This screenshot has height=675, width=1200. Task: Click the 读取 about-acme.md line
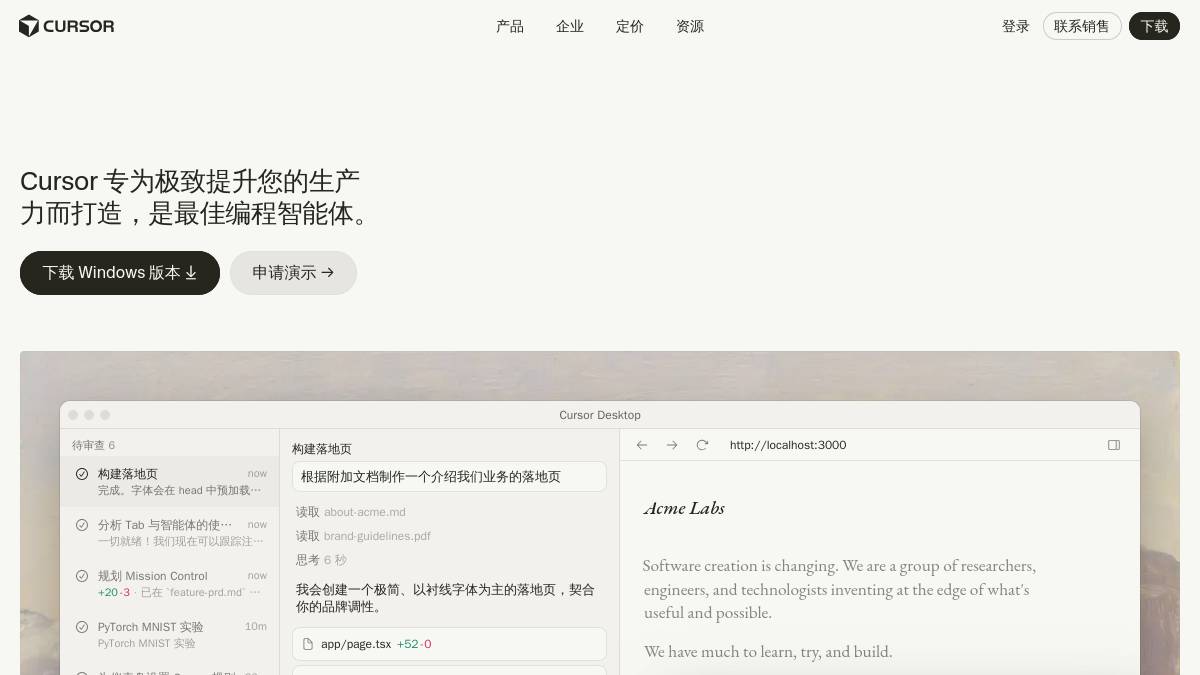[350, 512]
